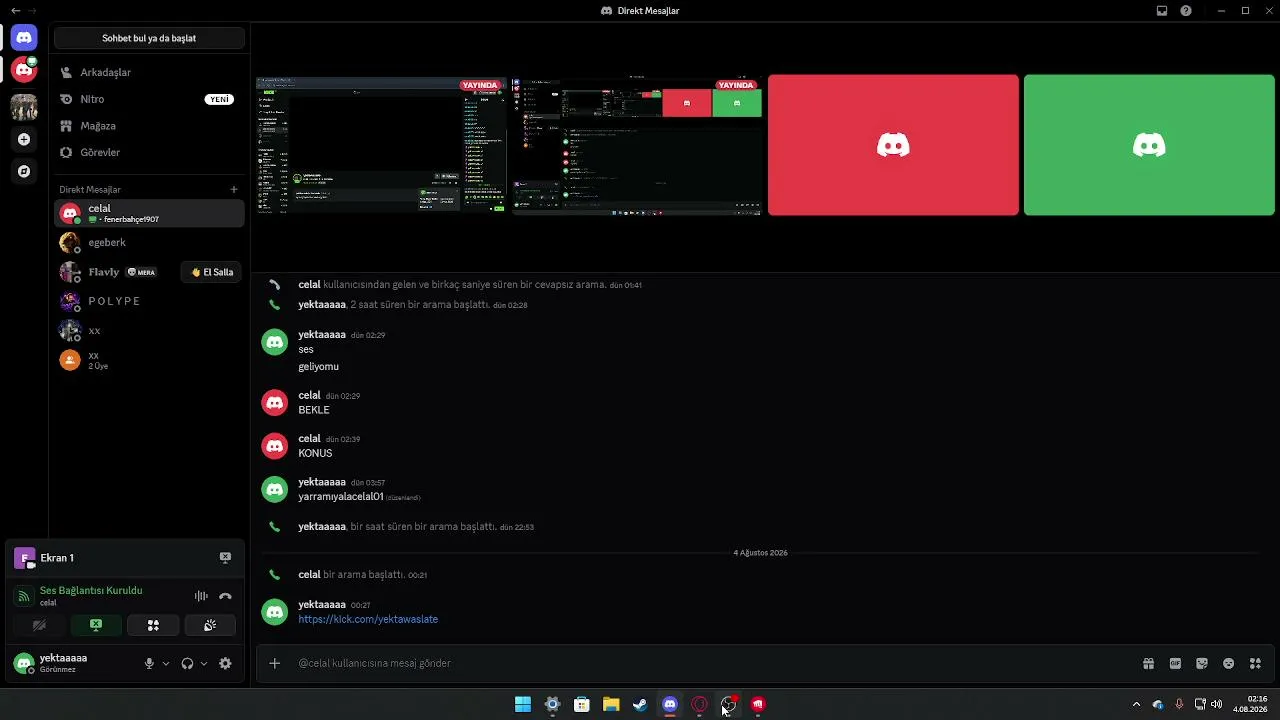Open Discord Direct Messages home icon

pyautogui.click(x=24, y=37)
